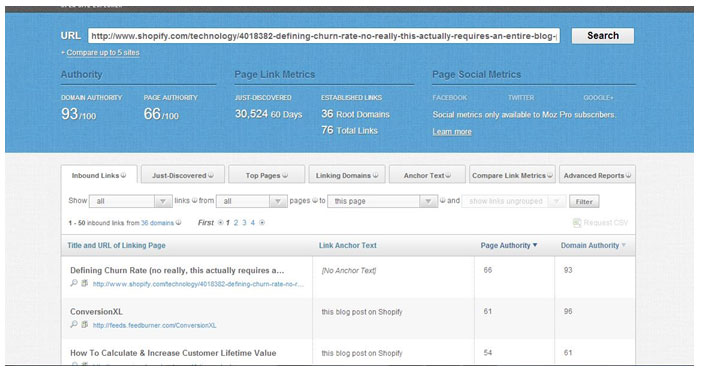
Task: Click the Search button
Action: click(x=603, y=36)
